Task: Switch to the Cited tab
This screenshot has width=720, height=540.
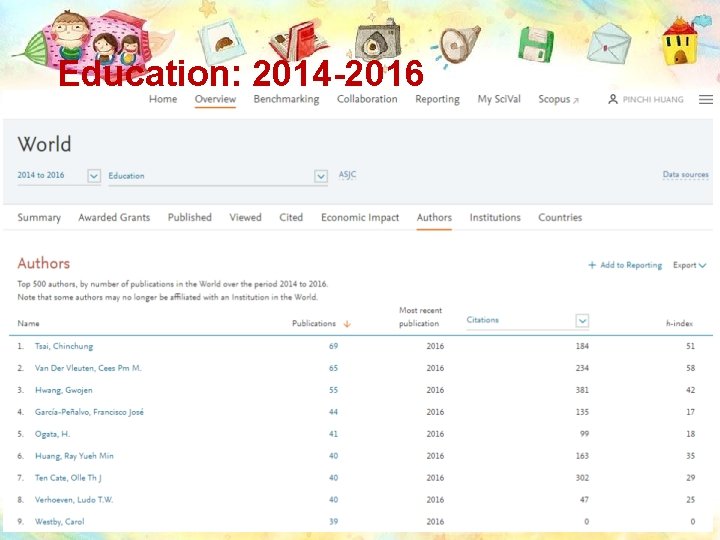Action: [x=291, y=218]
